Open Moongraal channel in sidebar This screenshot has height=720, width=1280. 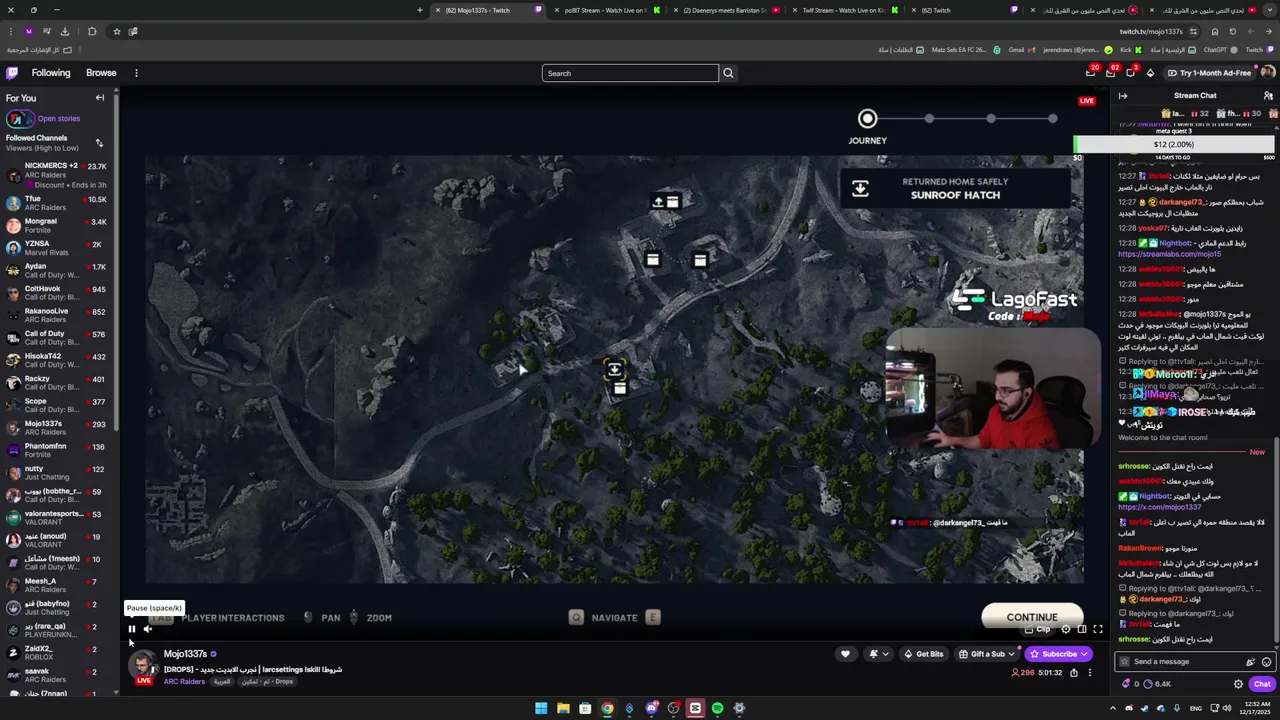coord(58,225)
